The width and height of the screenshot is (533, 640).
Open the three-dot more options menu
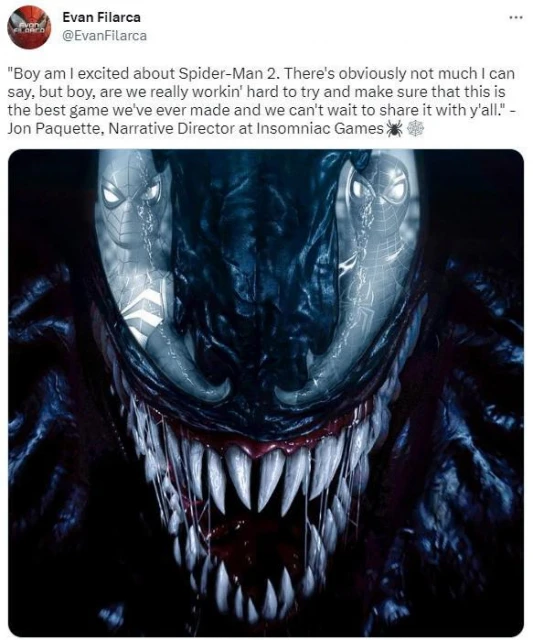[x=516, y=18]
